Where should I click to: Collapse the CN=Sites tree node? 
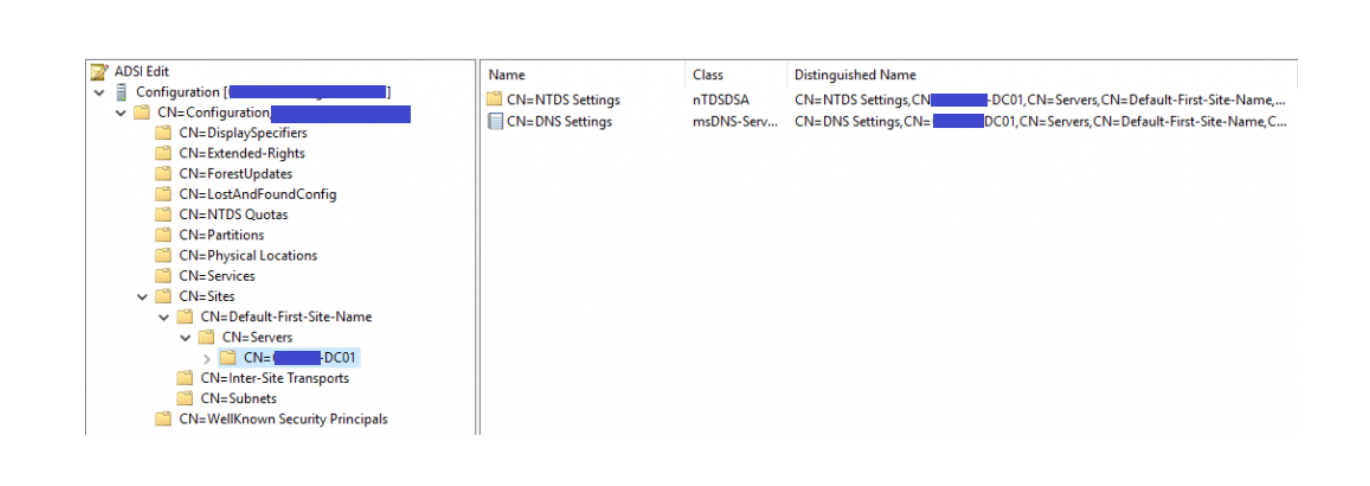[142, 297]
